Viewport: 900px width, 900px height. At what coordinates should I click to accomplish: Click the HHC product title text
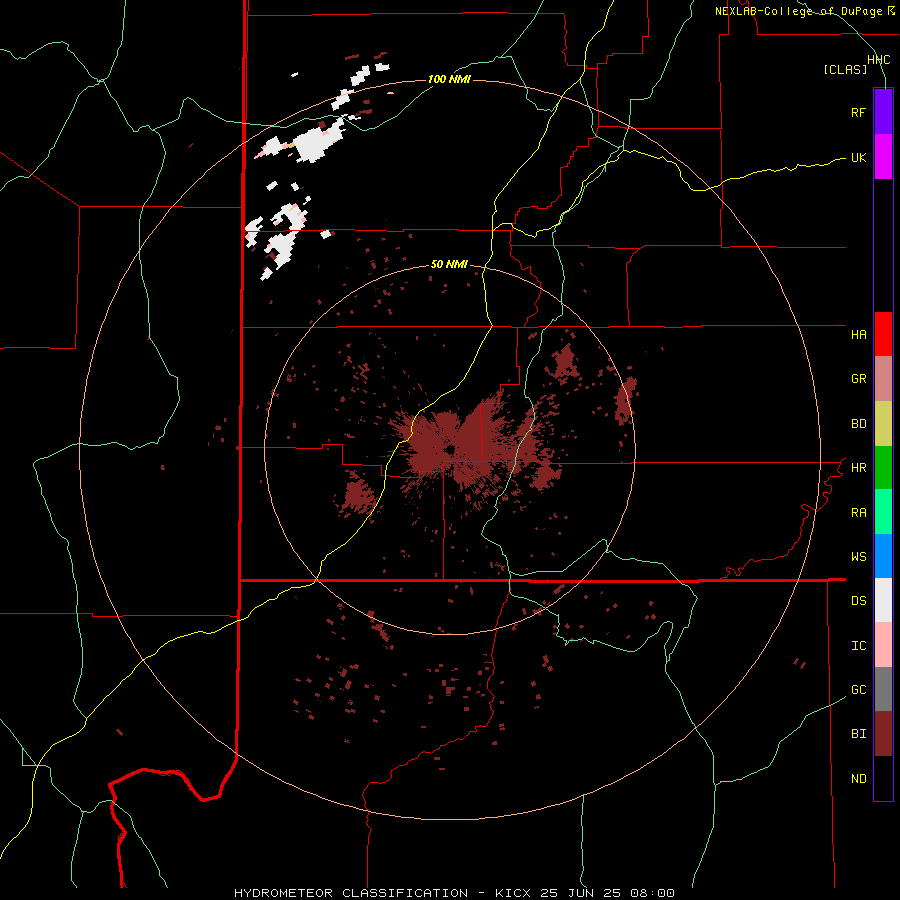coord(878,60)
